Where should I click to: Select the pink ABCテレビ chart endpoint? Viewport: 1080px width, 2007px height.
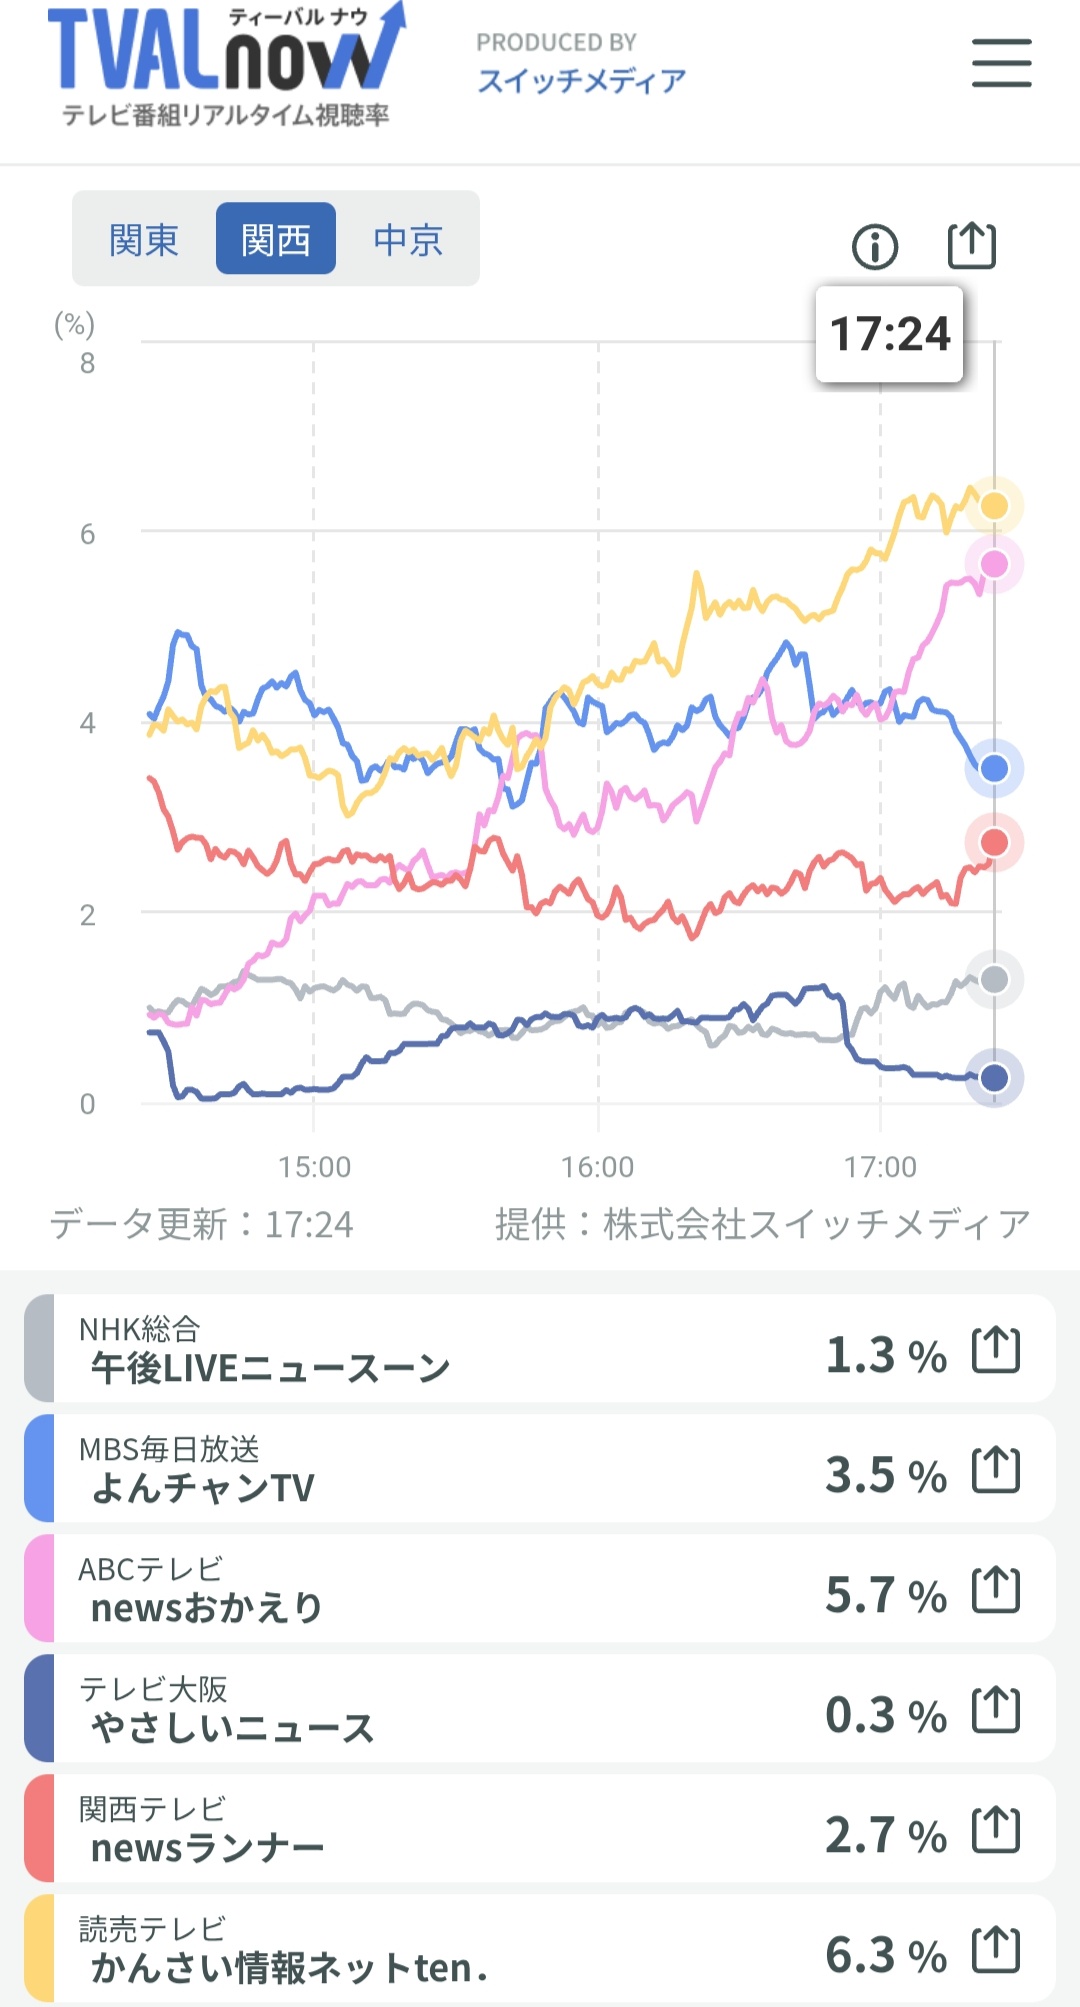994,564
